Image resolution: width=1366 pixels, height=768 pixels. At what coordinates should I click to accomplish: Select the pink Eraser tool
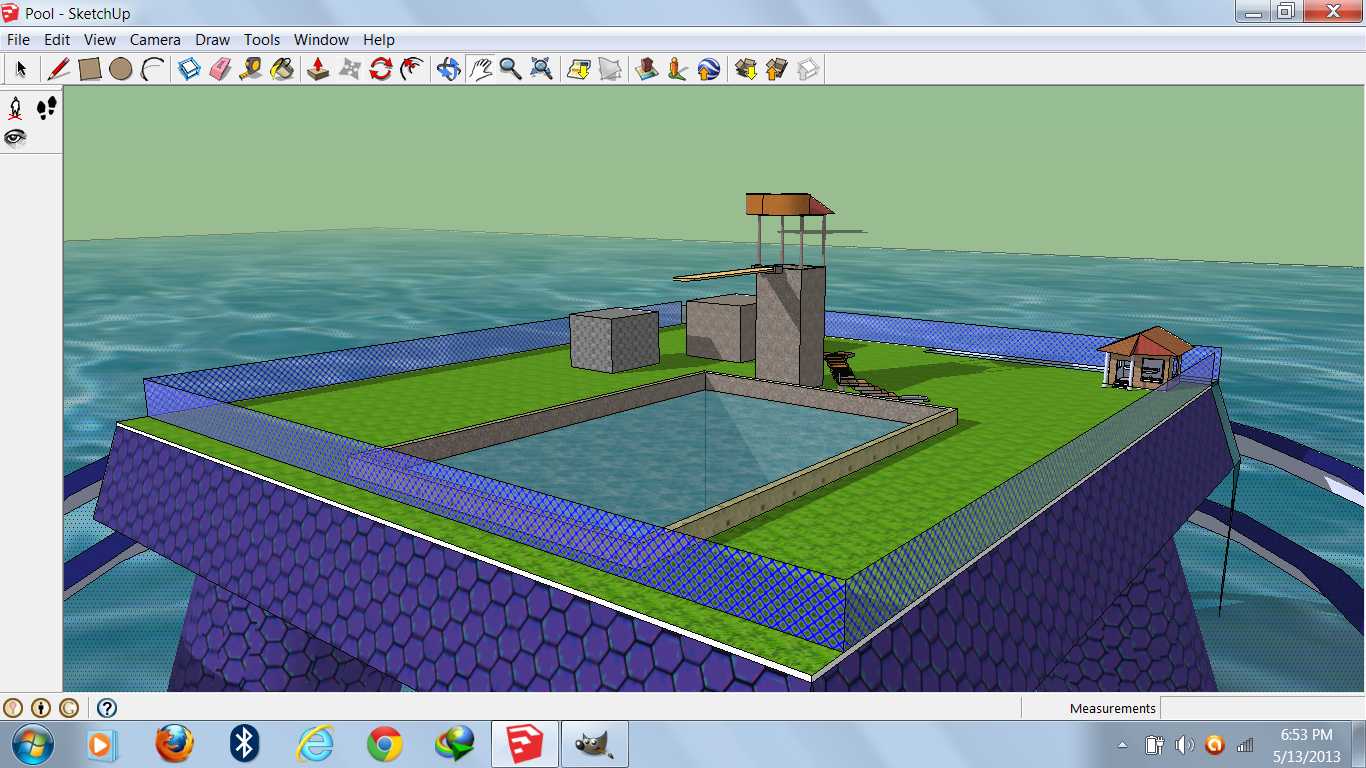tap(220, 69)
